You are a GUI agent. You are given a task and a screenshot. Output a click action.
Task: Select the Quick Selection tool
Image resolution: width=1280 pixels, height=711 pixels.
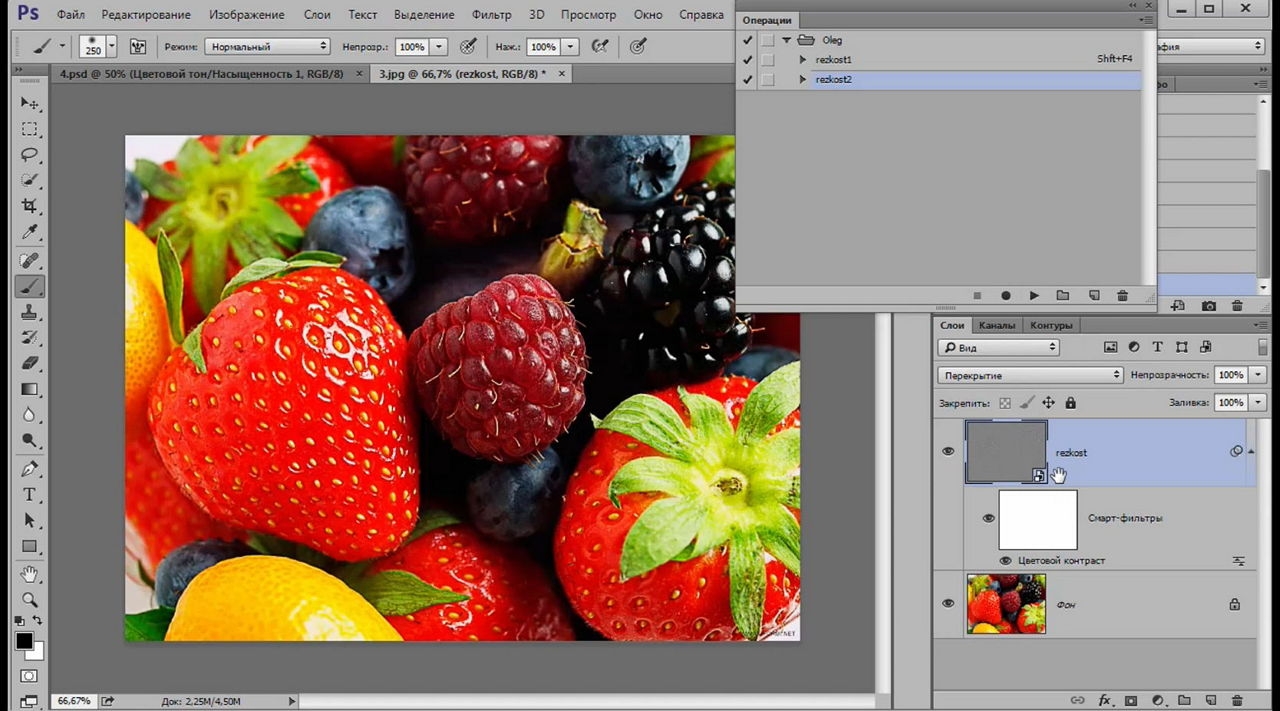click(x=30, y=181)
